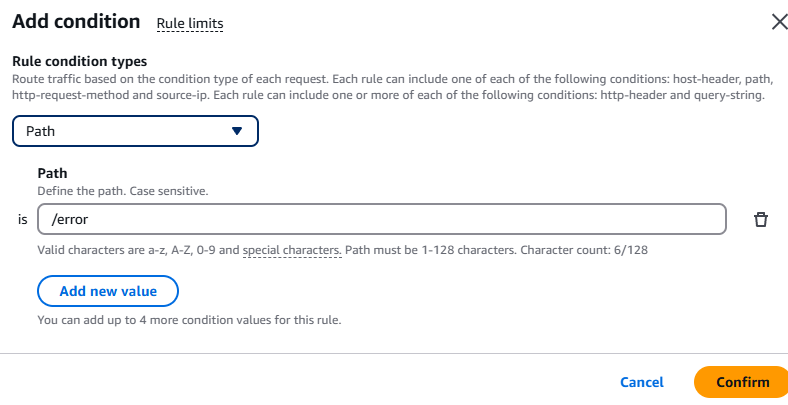Confirm the new condition
788x405 pixels.
[742, 382]
